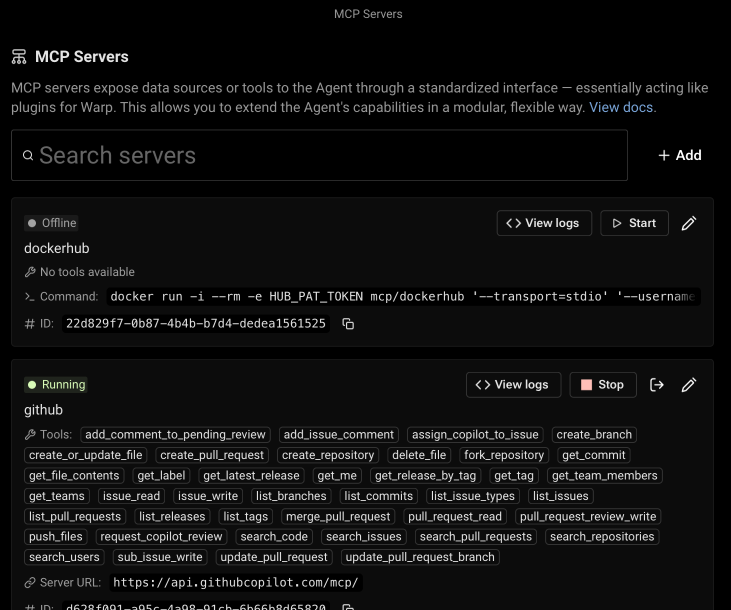Click the search_code tool tag
Screen dimensions: 731x610
[274, 537]
